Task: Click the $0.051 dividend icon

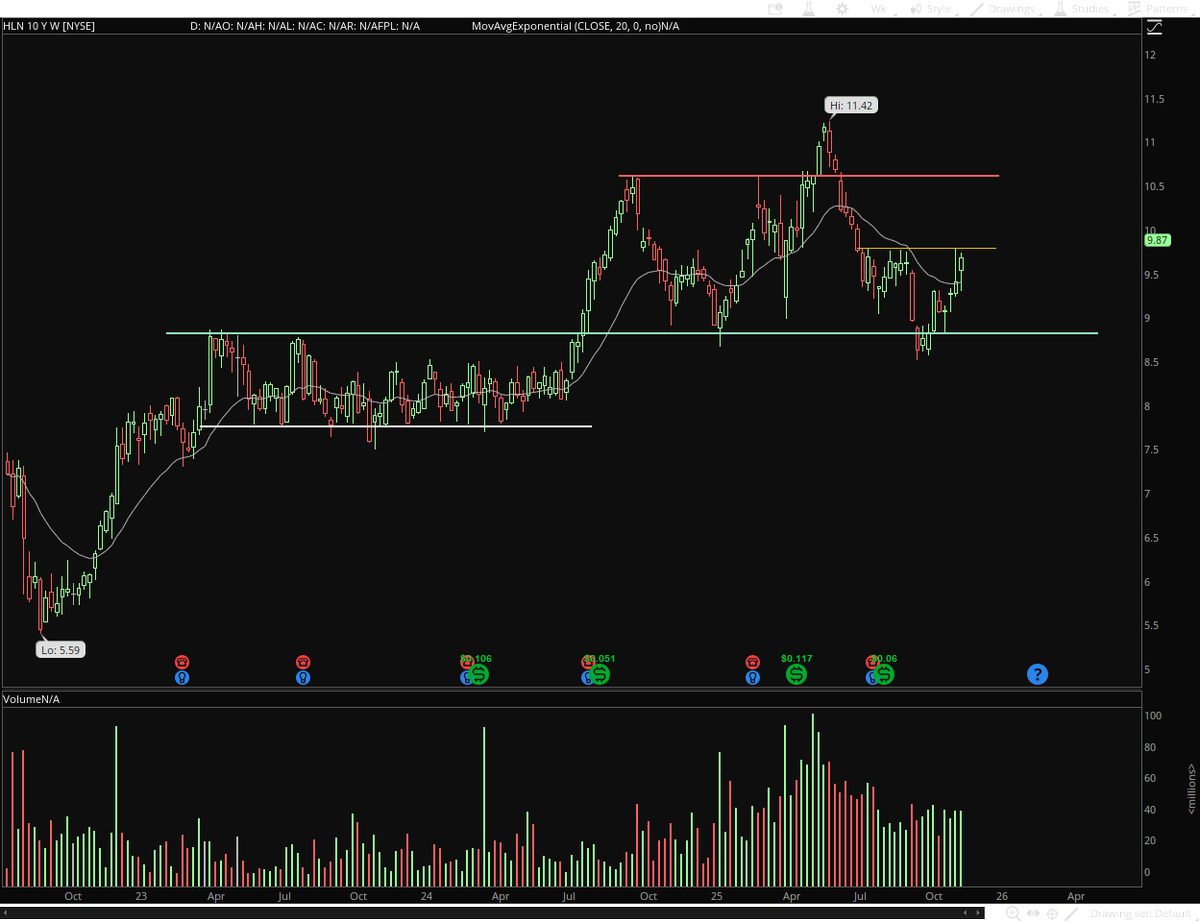Action: [599, 674]
